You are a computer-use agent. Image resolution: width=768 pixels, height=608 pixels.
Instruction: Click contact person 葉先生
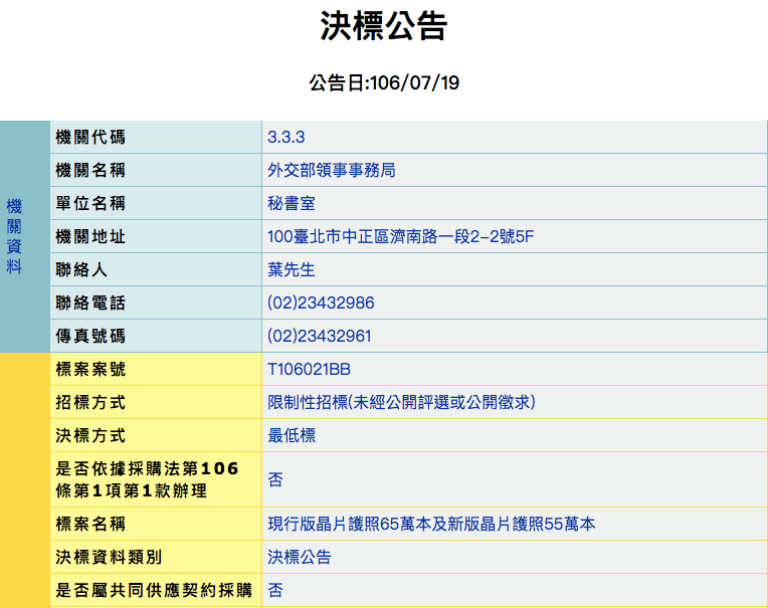pos(291,270)
